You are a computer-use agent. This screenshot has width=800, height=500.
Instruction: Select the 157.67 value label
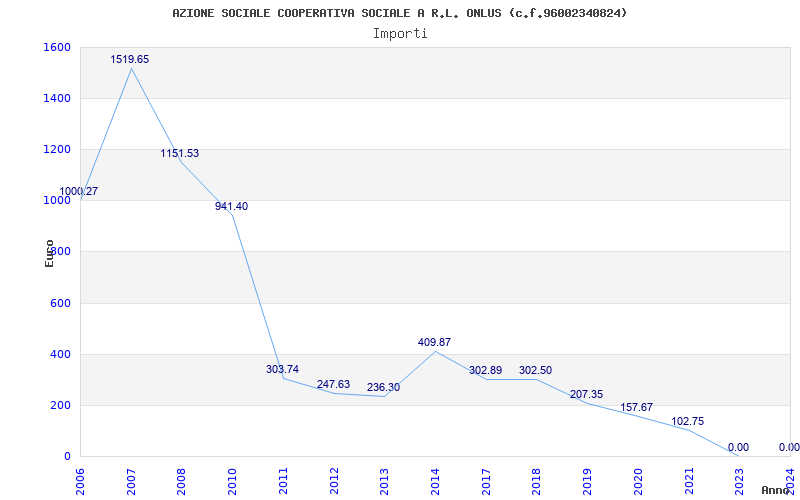pyautogui.click(x=637, y=408)
